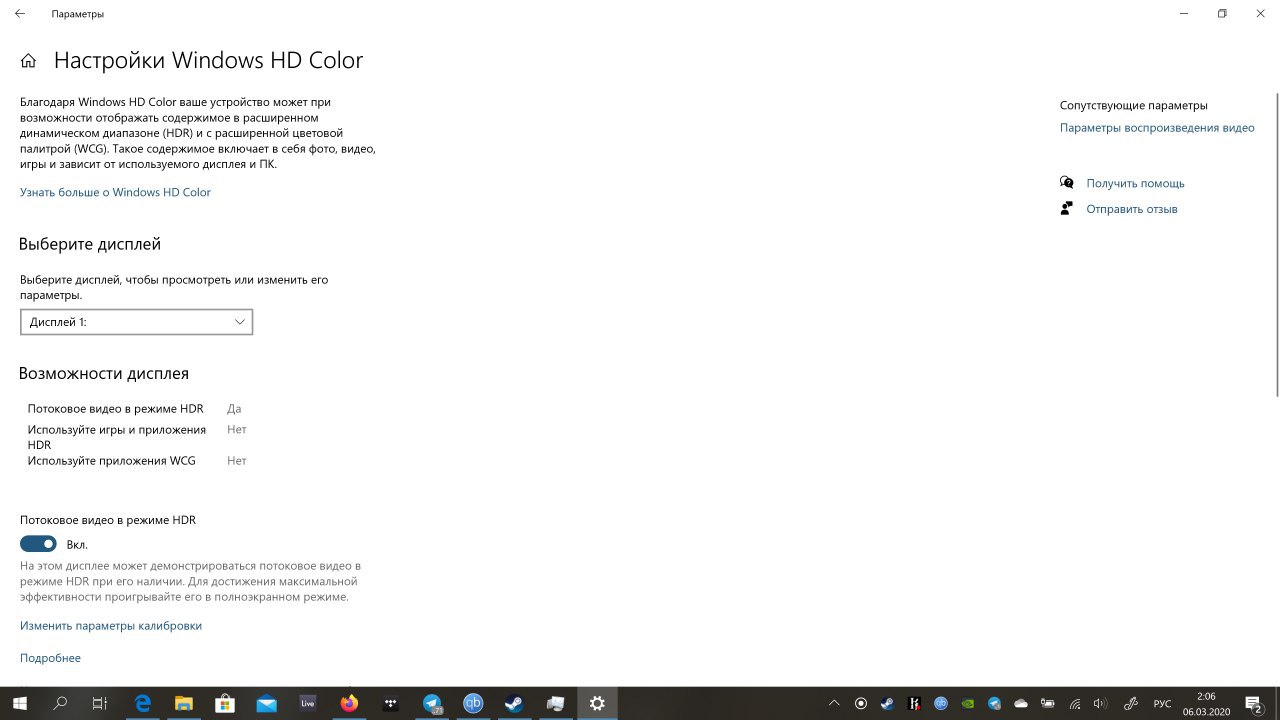Open the volume speaker tray icon

tap(1101, 704)
